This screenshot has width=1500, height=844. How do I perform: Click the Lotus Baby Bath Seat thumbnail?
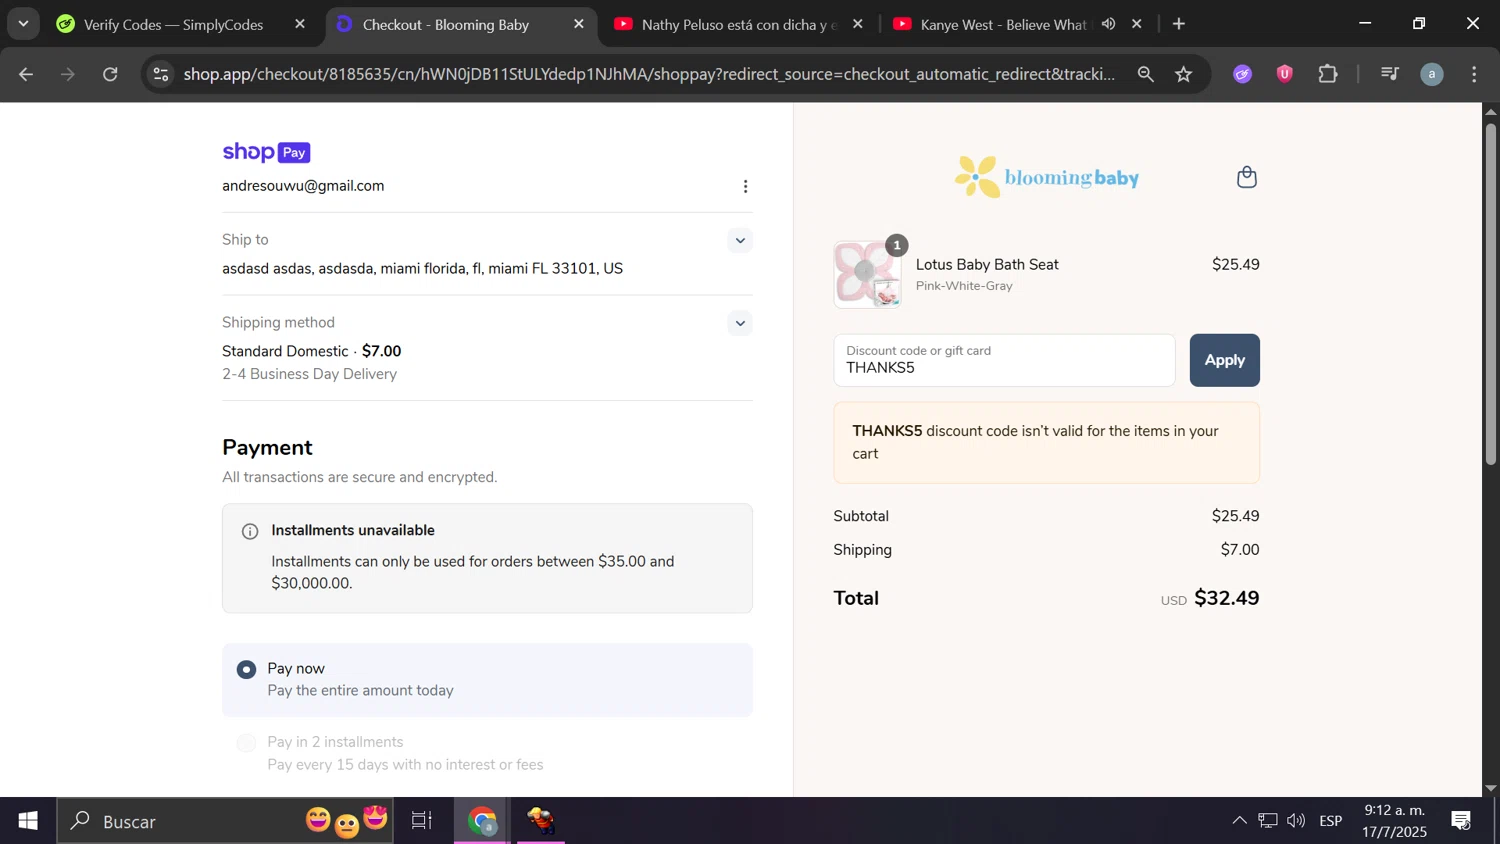[867, 274]
